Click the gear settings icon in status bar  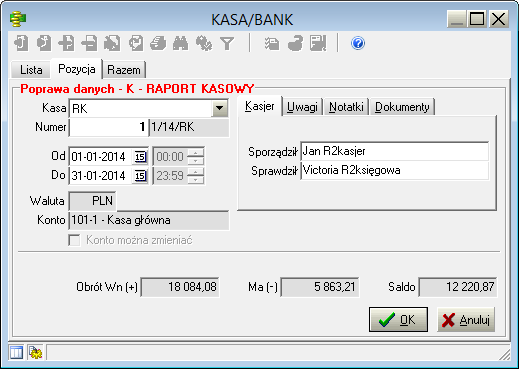coord(35,352)
